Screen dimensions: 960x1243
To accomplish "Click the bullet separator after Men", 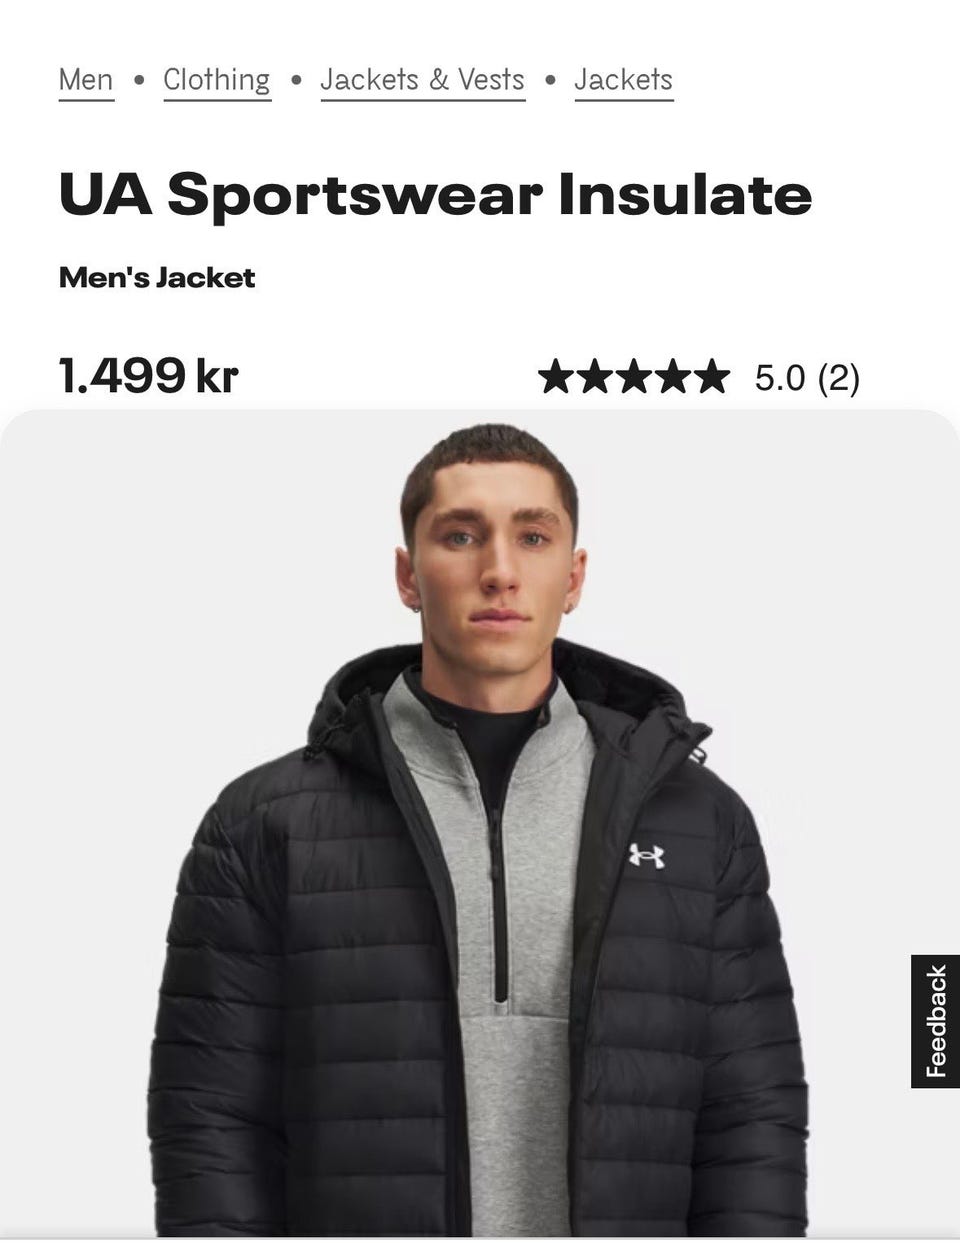I will [139, 80].
